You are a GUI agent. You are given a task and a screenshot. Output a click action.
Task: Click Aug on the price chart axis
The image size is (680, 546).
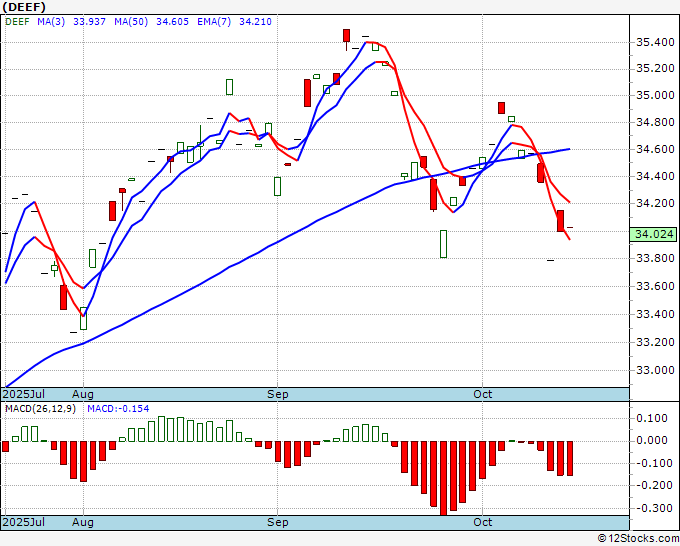pyautogui.click(x=83, y=394)
